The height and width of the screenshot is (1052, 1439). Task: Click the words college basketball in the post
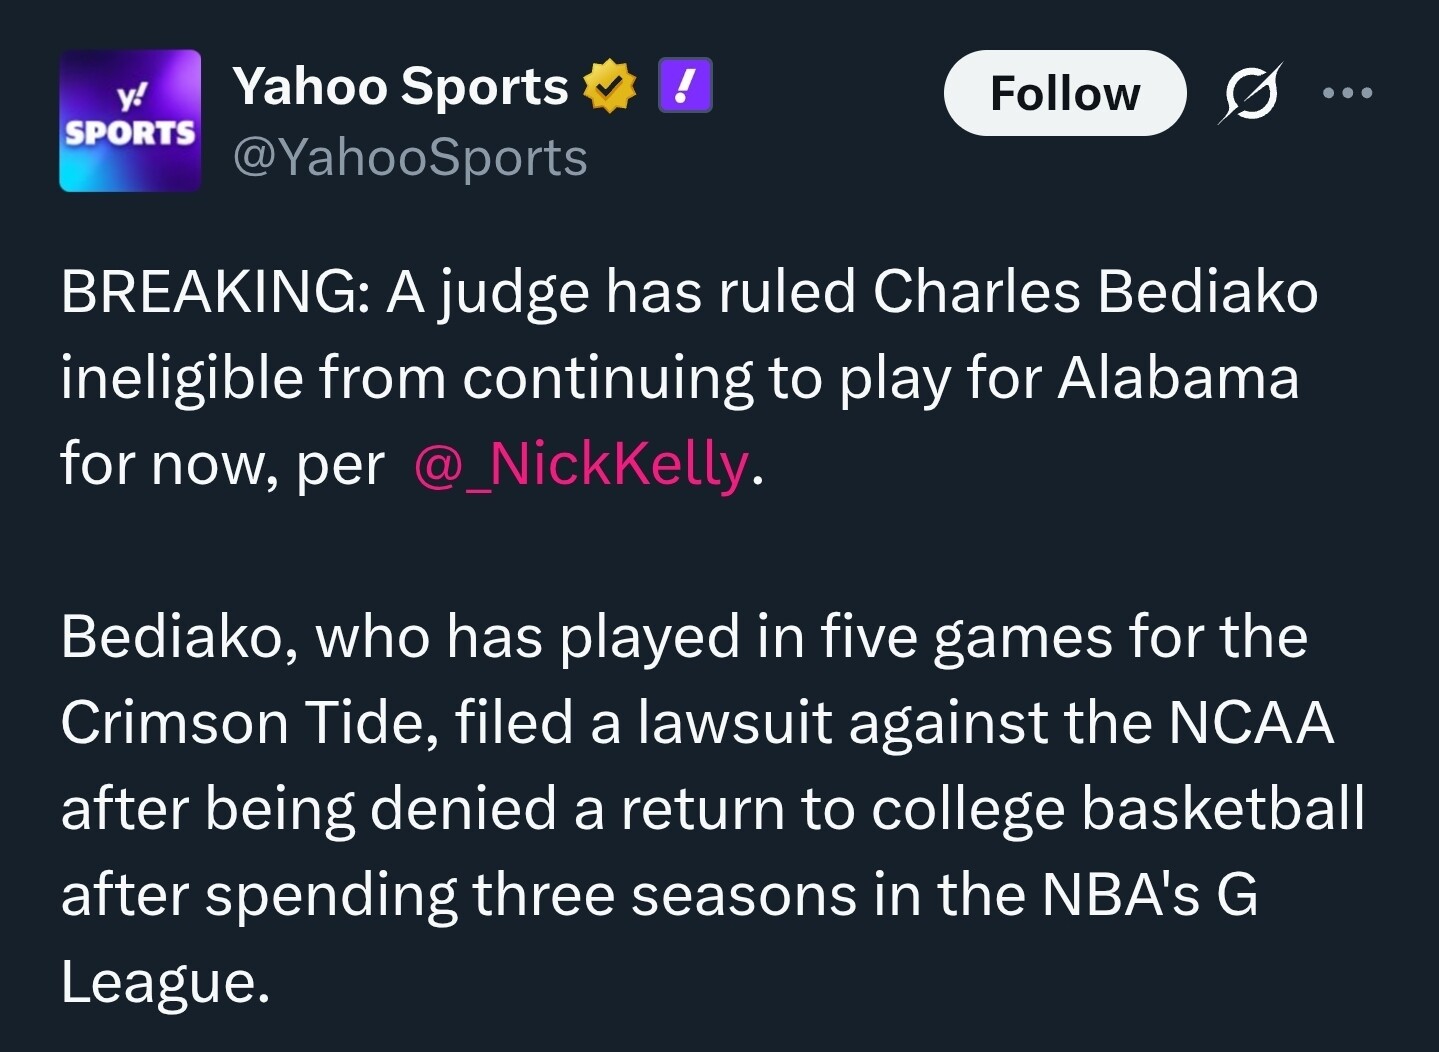click(x=1117, y=808)
